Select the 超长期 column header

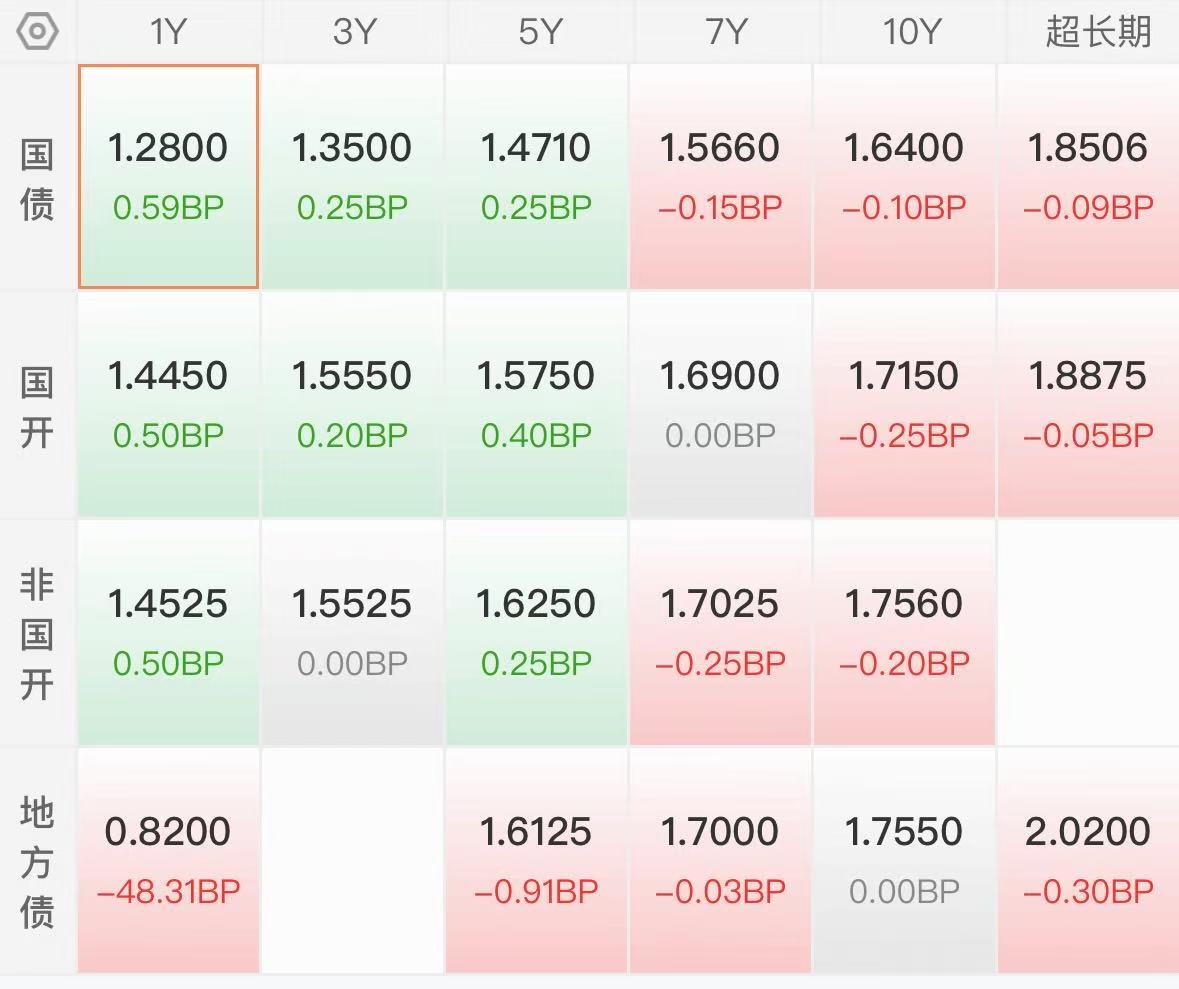[x=1098, y=32]
